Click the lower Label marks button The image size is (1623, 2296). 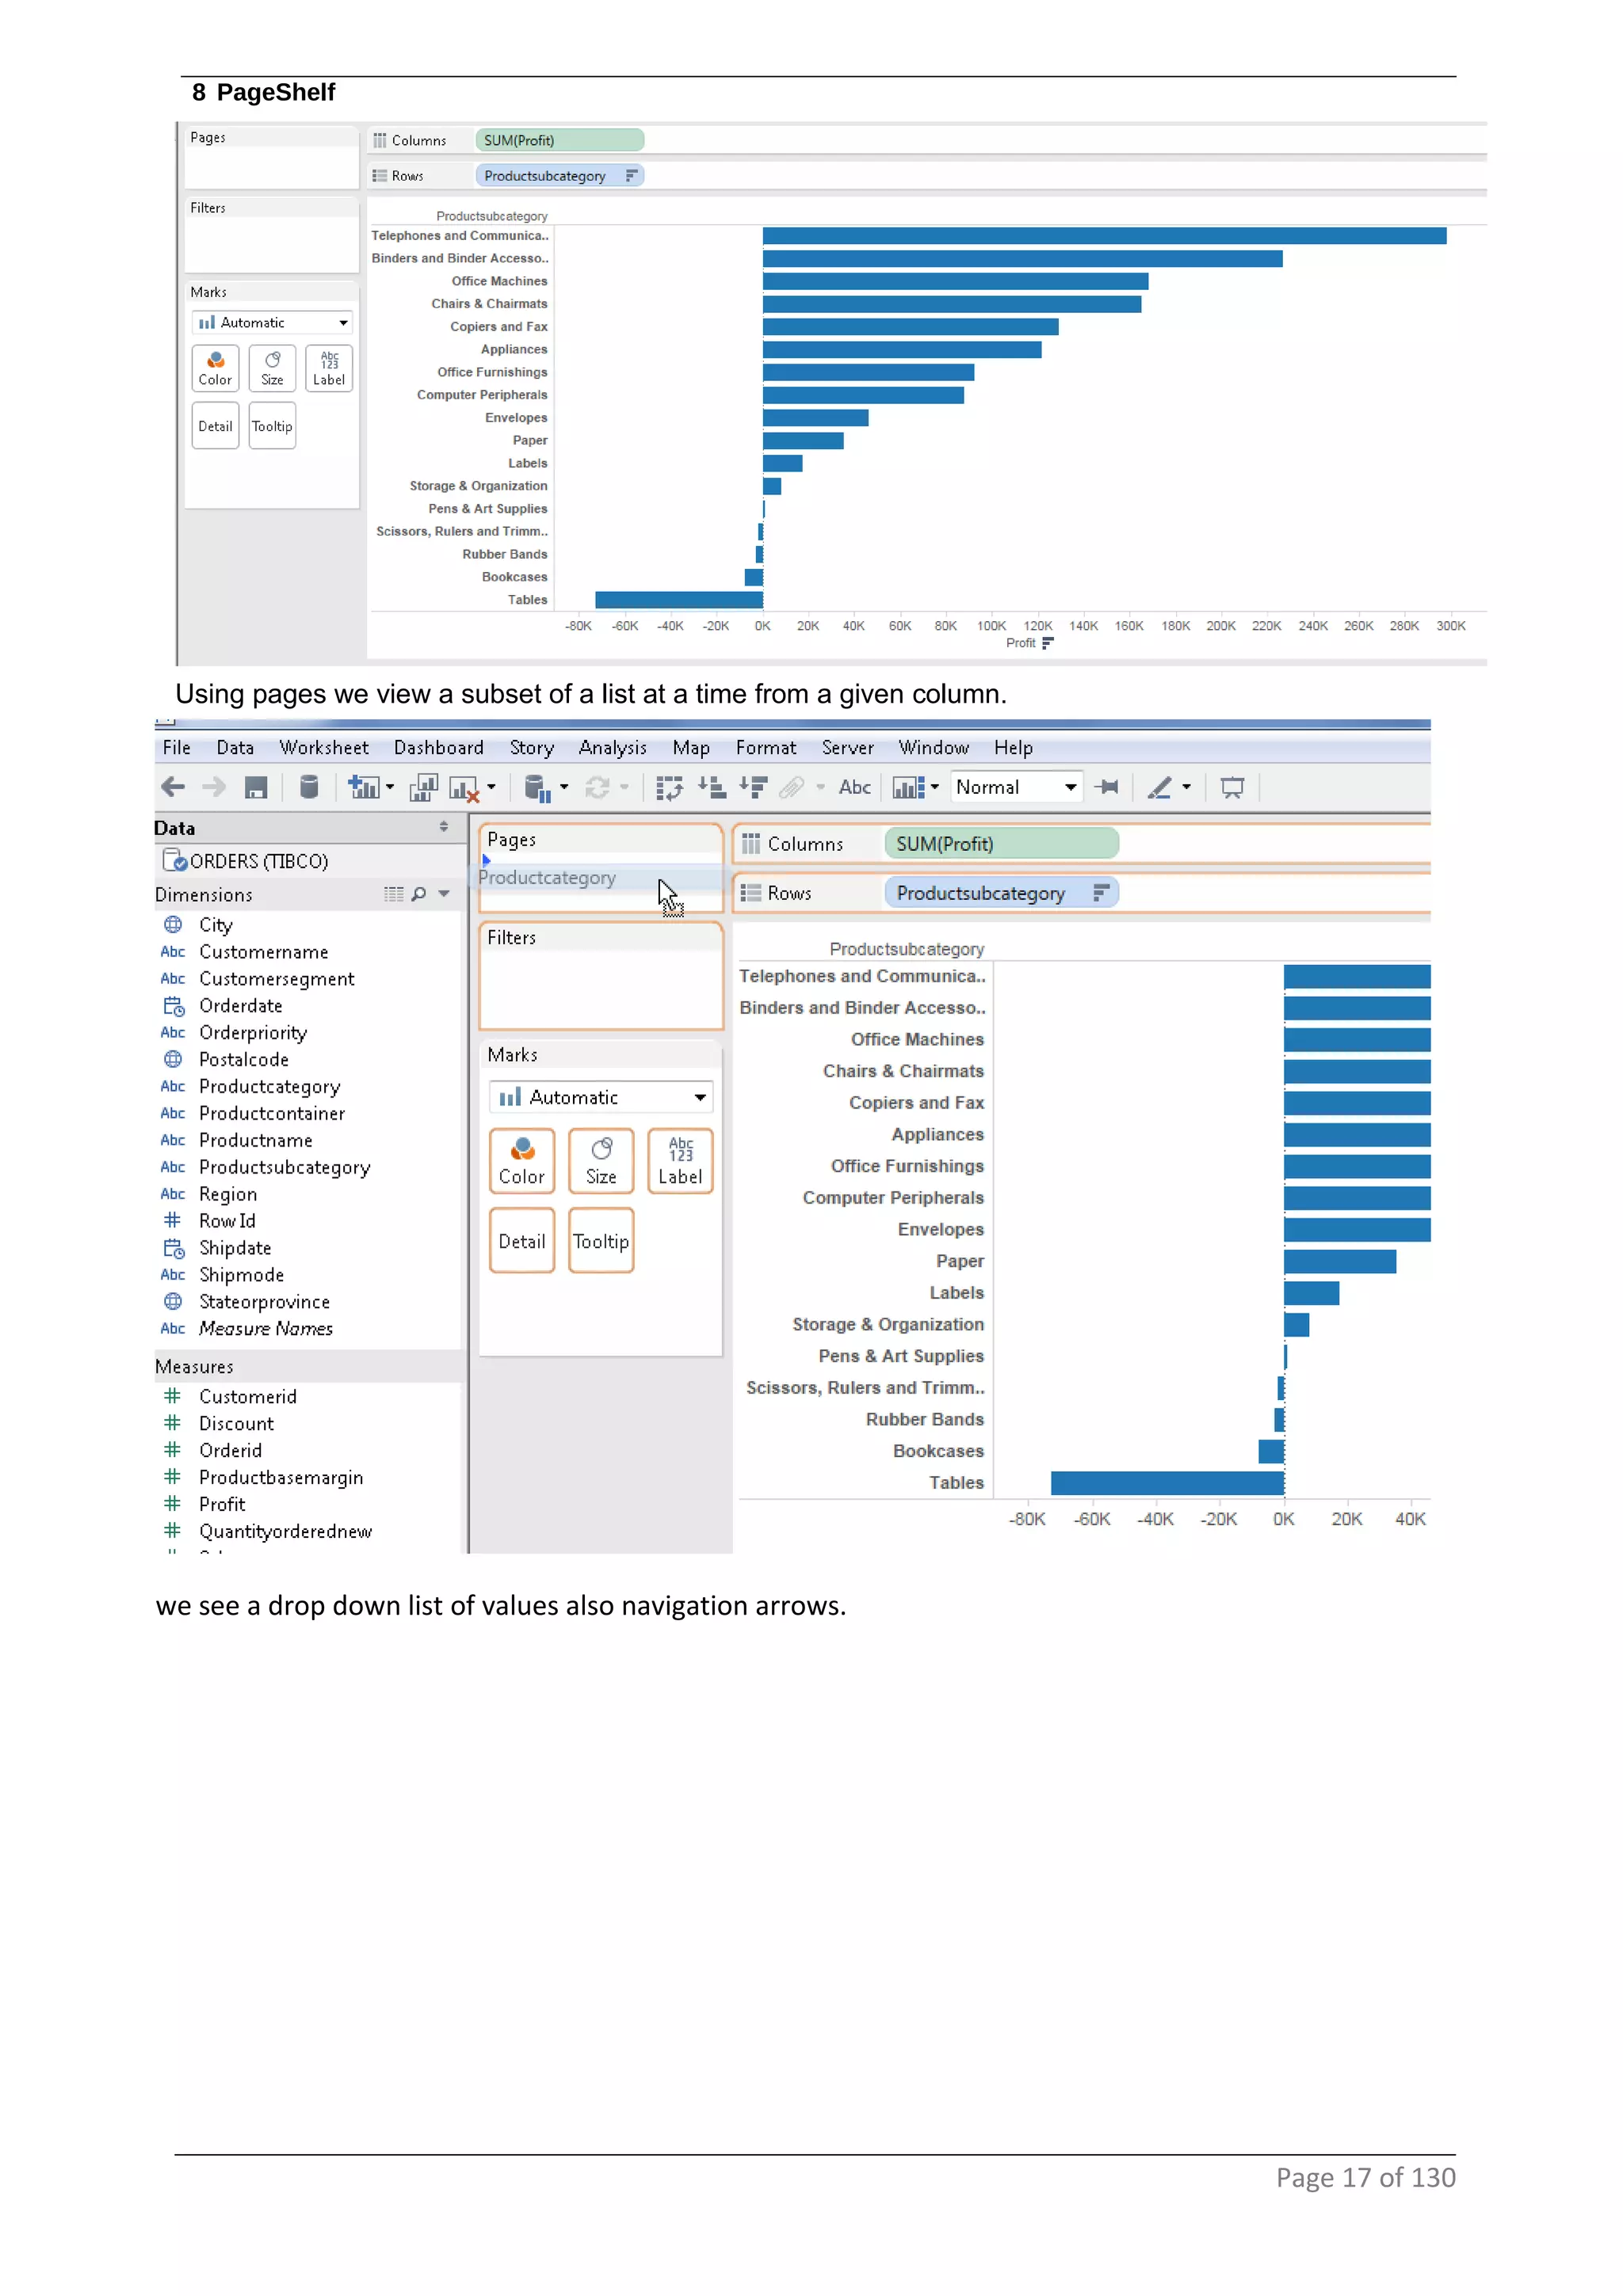[x=680, y=1161]
